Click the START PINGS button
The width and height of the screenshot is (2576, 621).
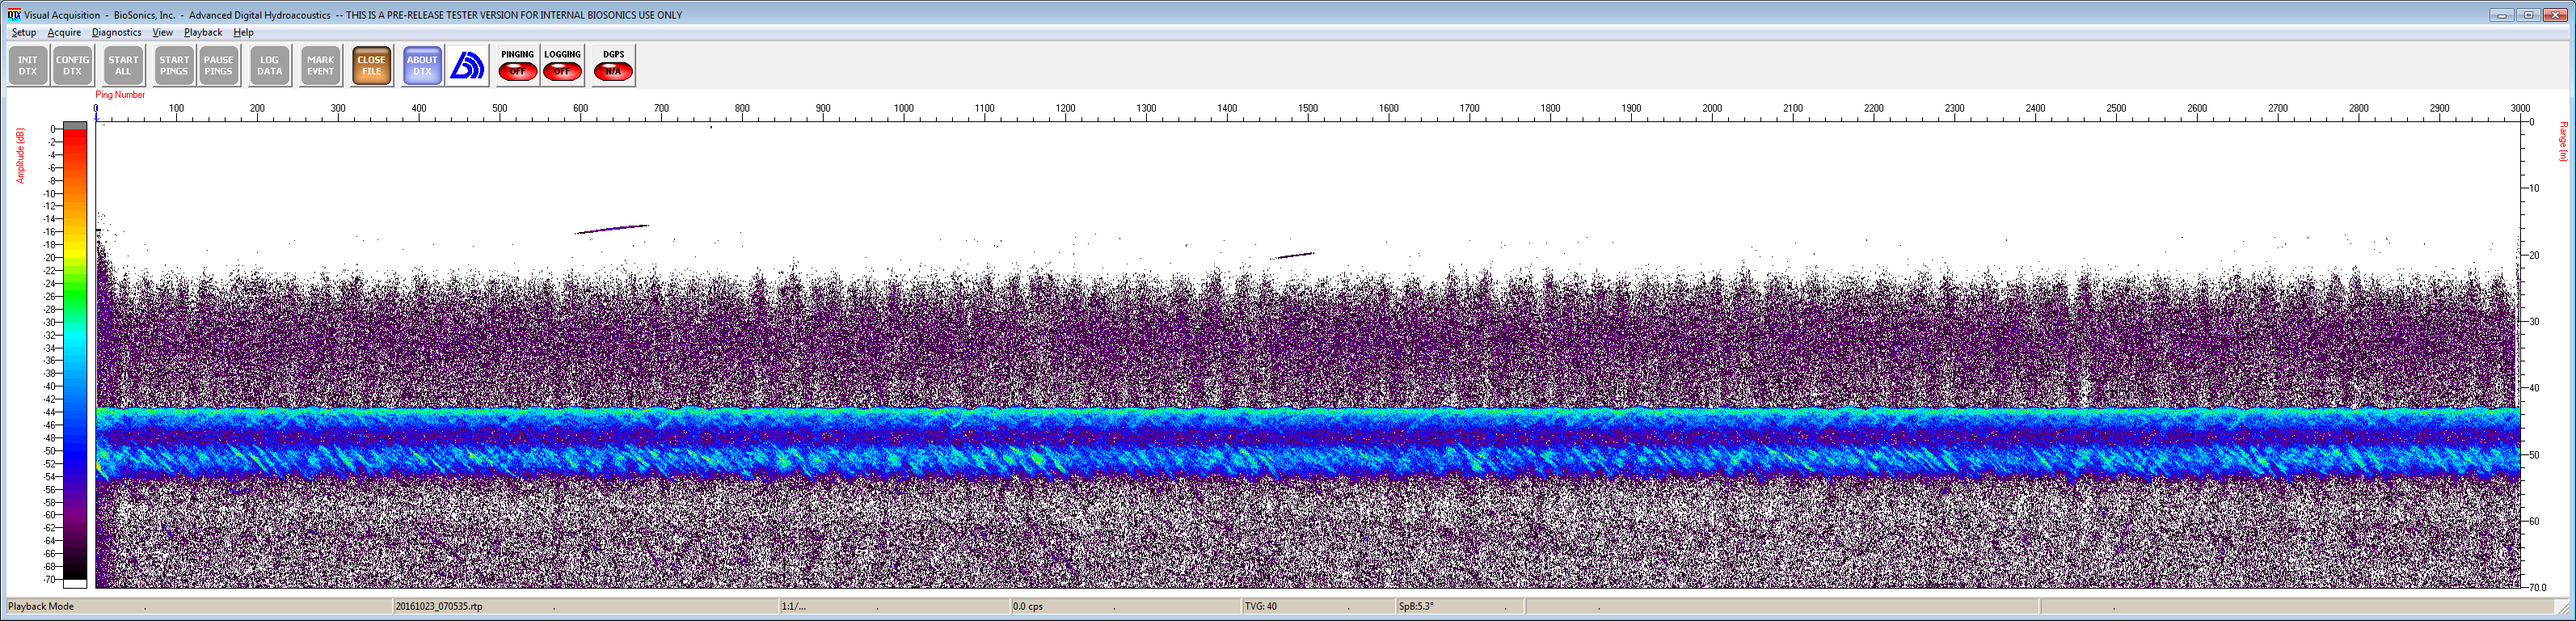[174, 66]
